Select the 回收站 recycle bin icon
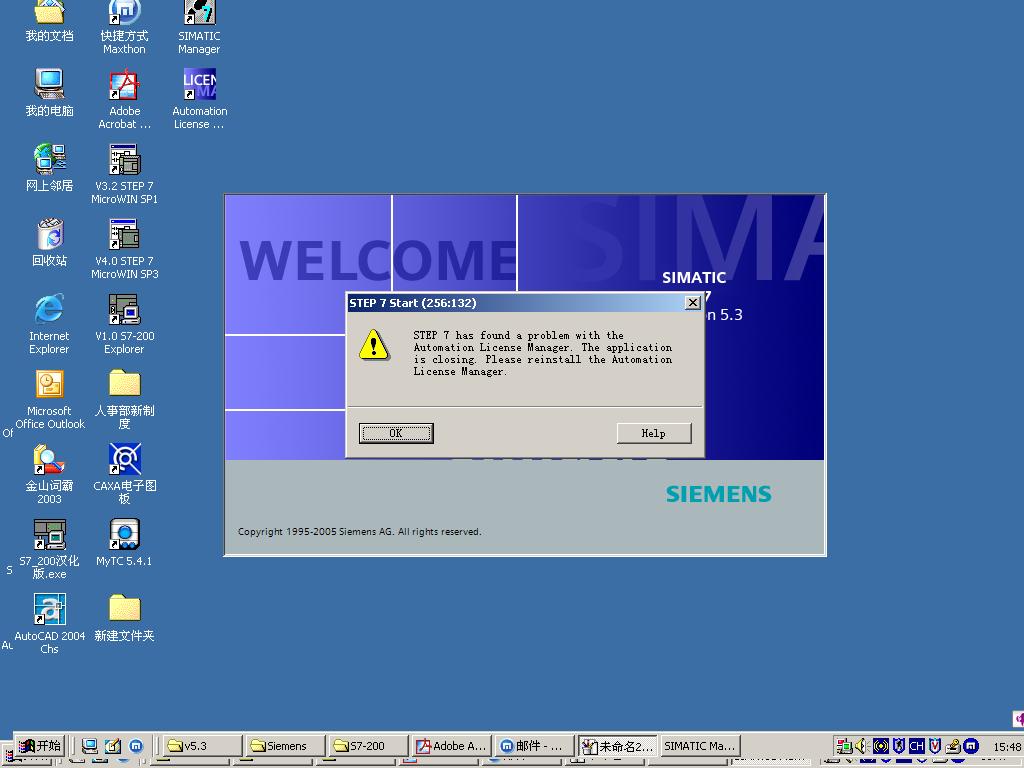The image size is (1024, 768). (x=50, y=243)
